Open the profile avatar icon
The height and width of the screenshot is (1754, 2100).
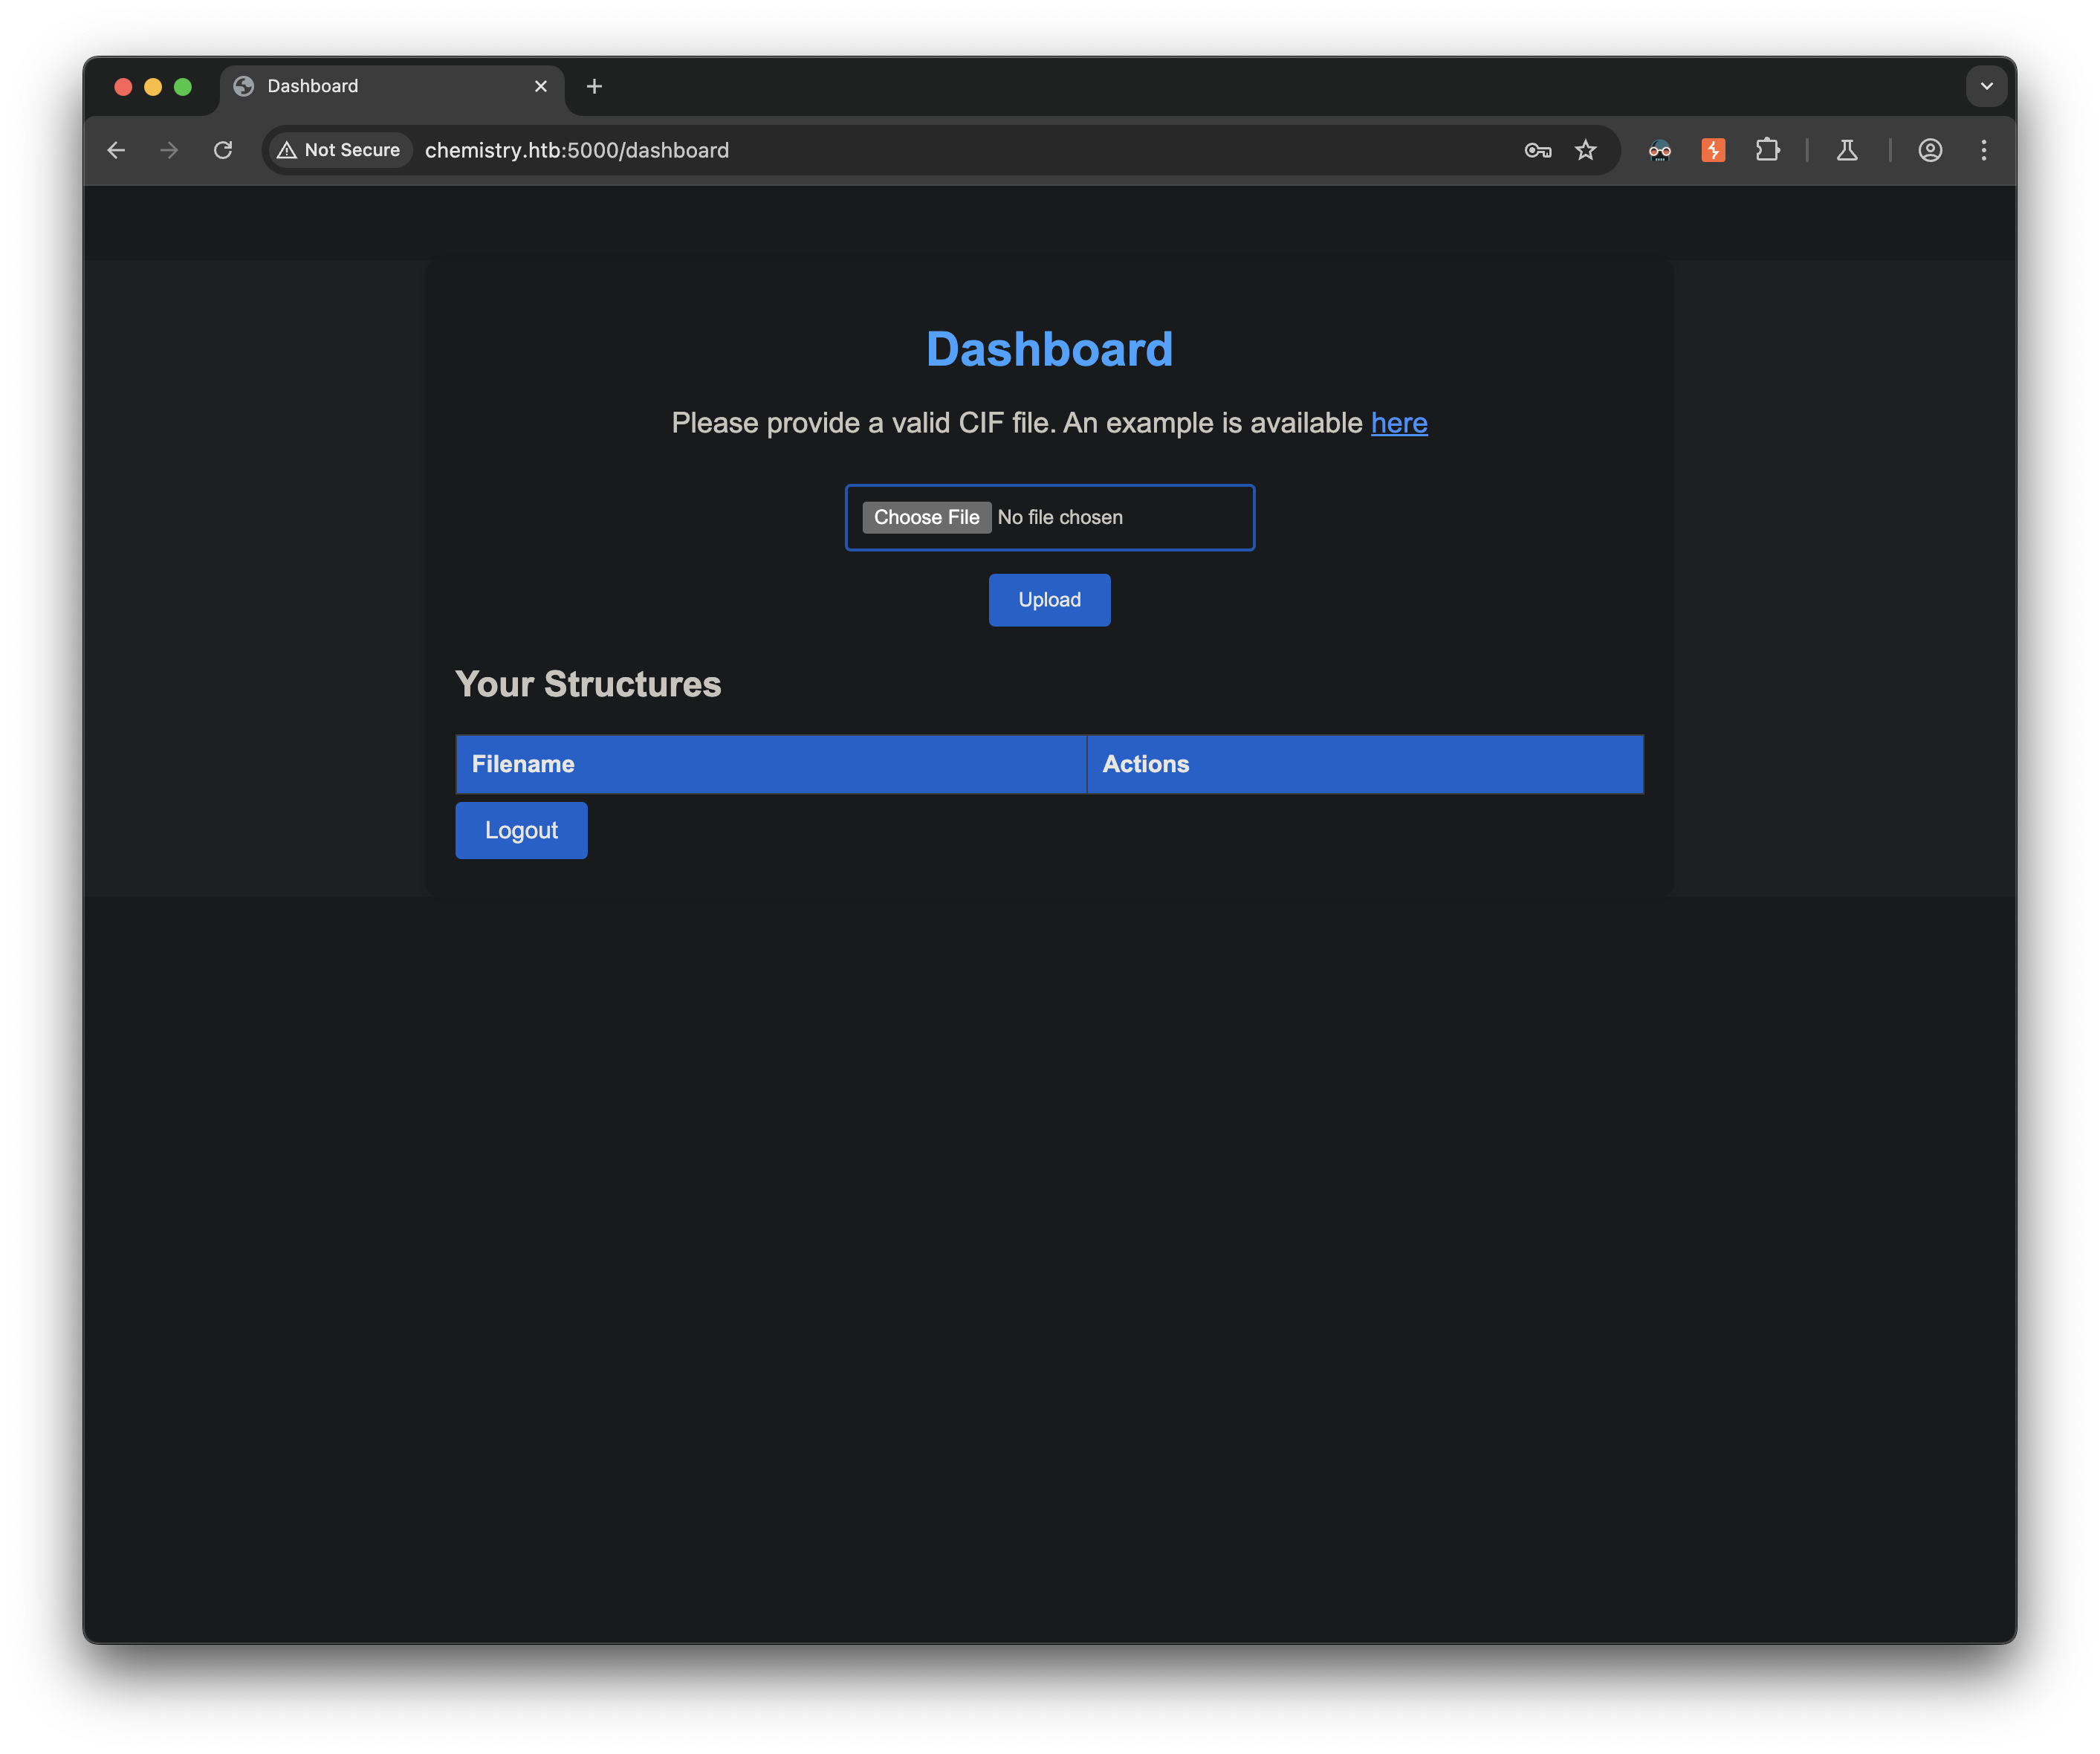point(1930,150)
